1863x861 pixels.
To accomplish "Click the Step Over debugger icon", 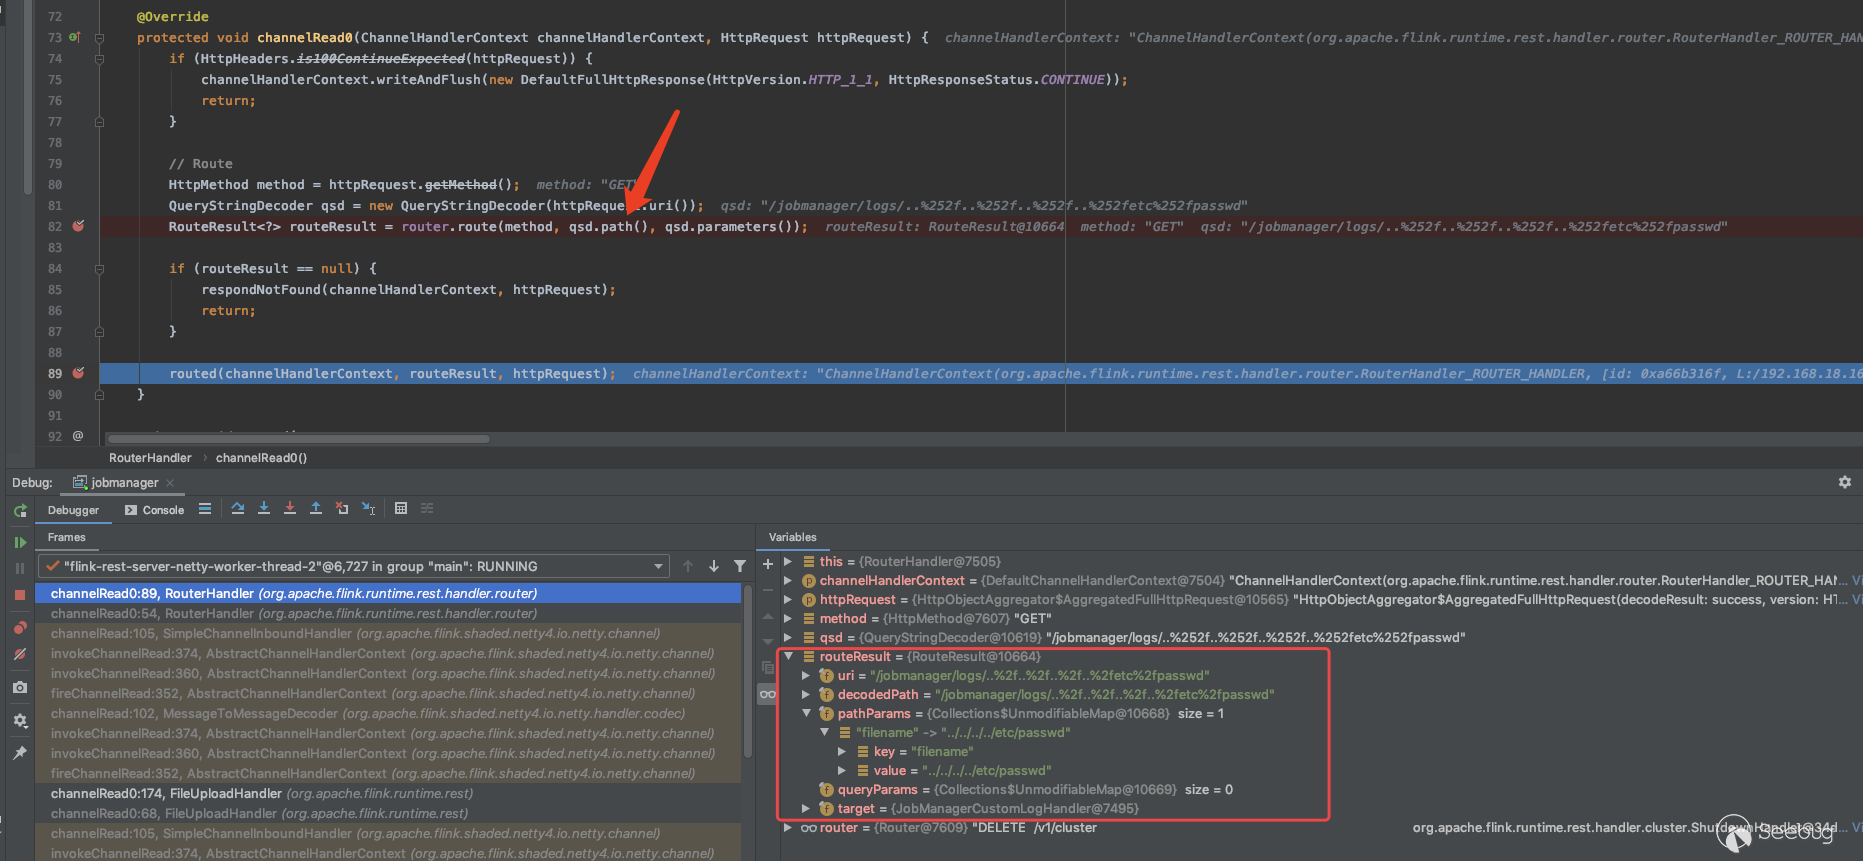I will (238, 508).
